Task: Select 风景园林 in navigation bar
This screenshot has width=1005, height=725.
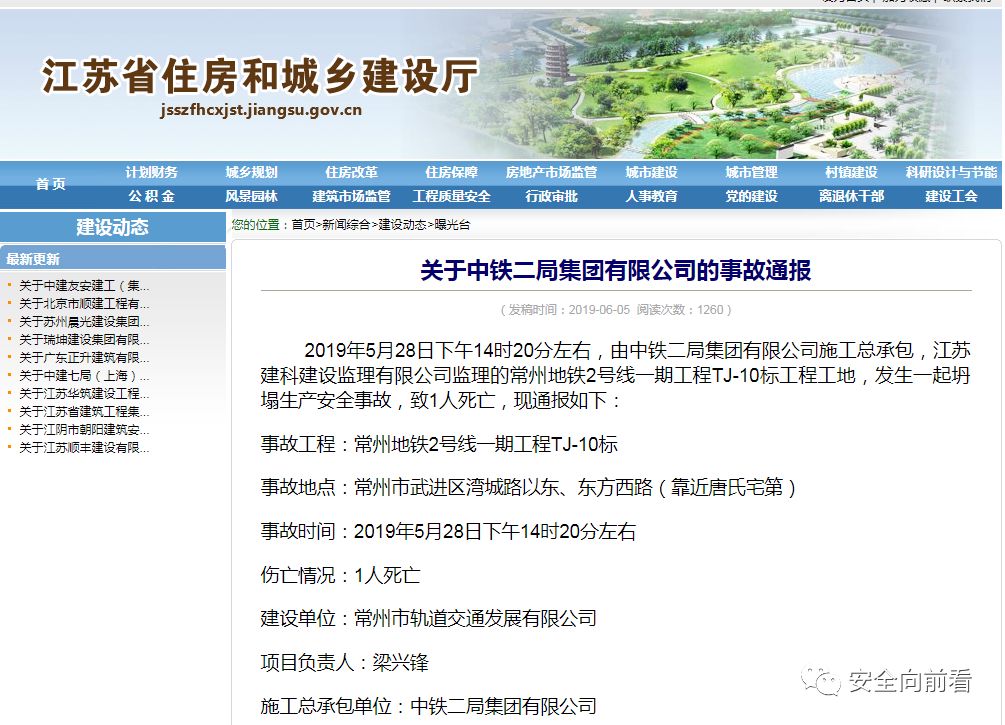Action: [251, 196]
